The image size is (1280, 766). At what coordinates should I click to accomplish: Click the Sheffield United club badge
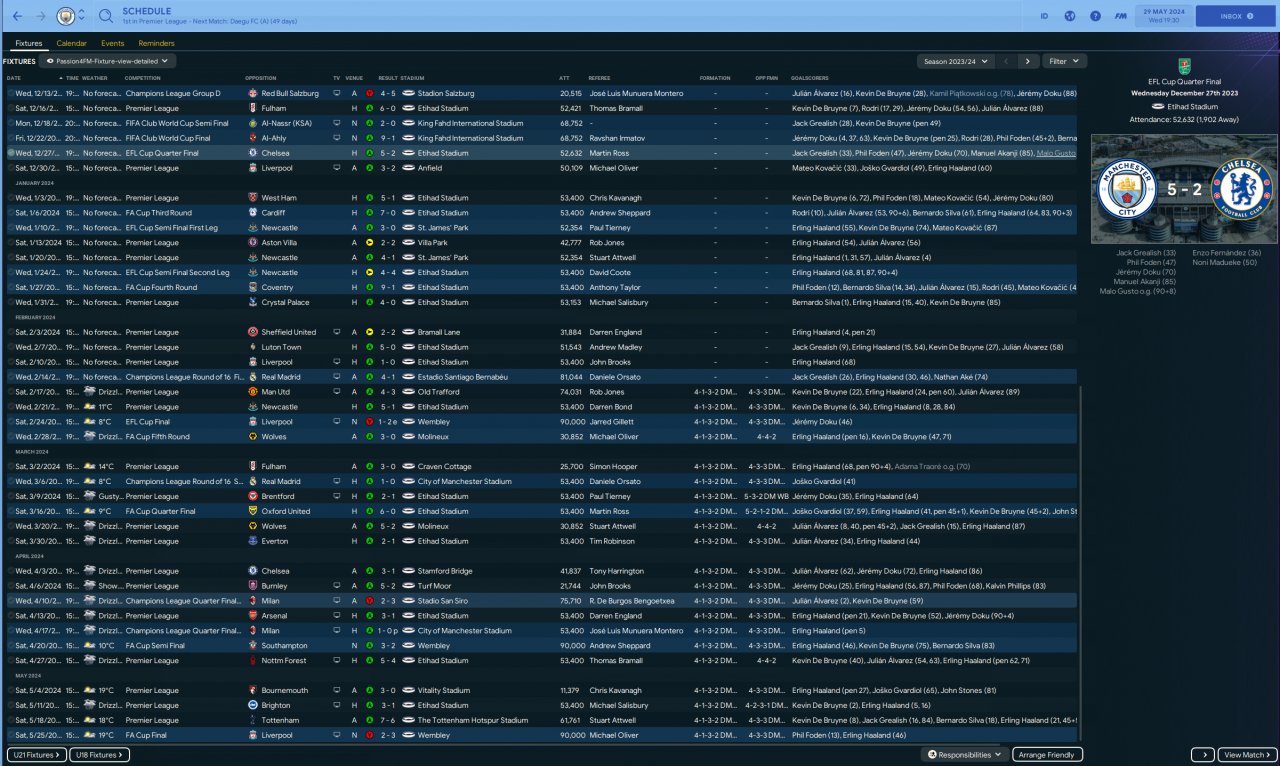tap(253, 332)
